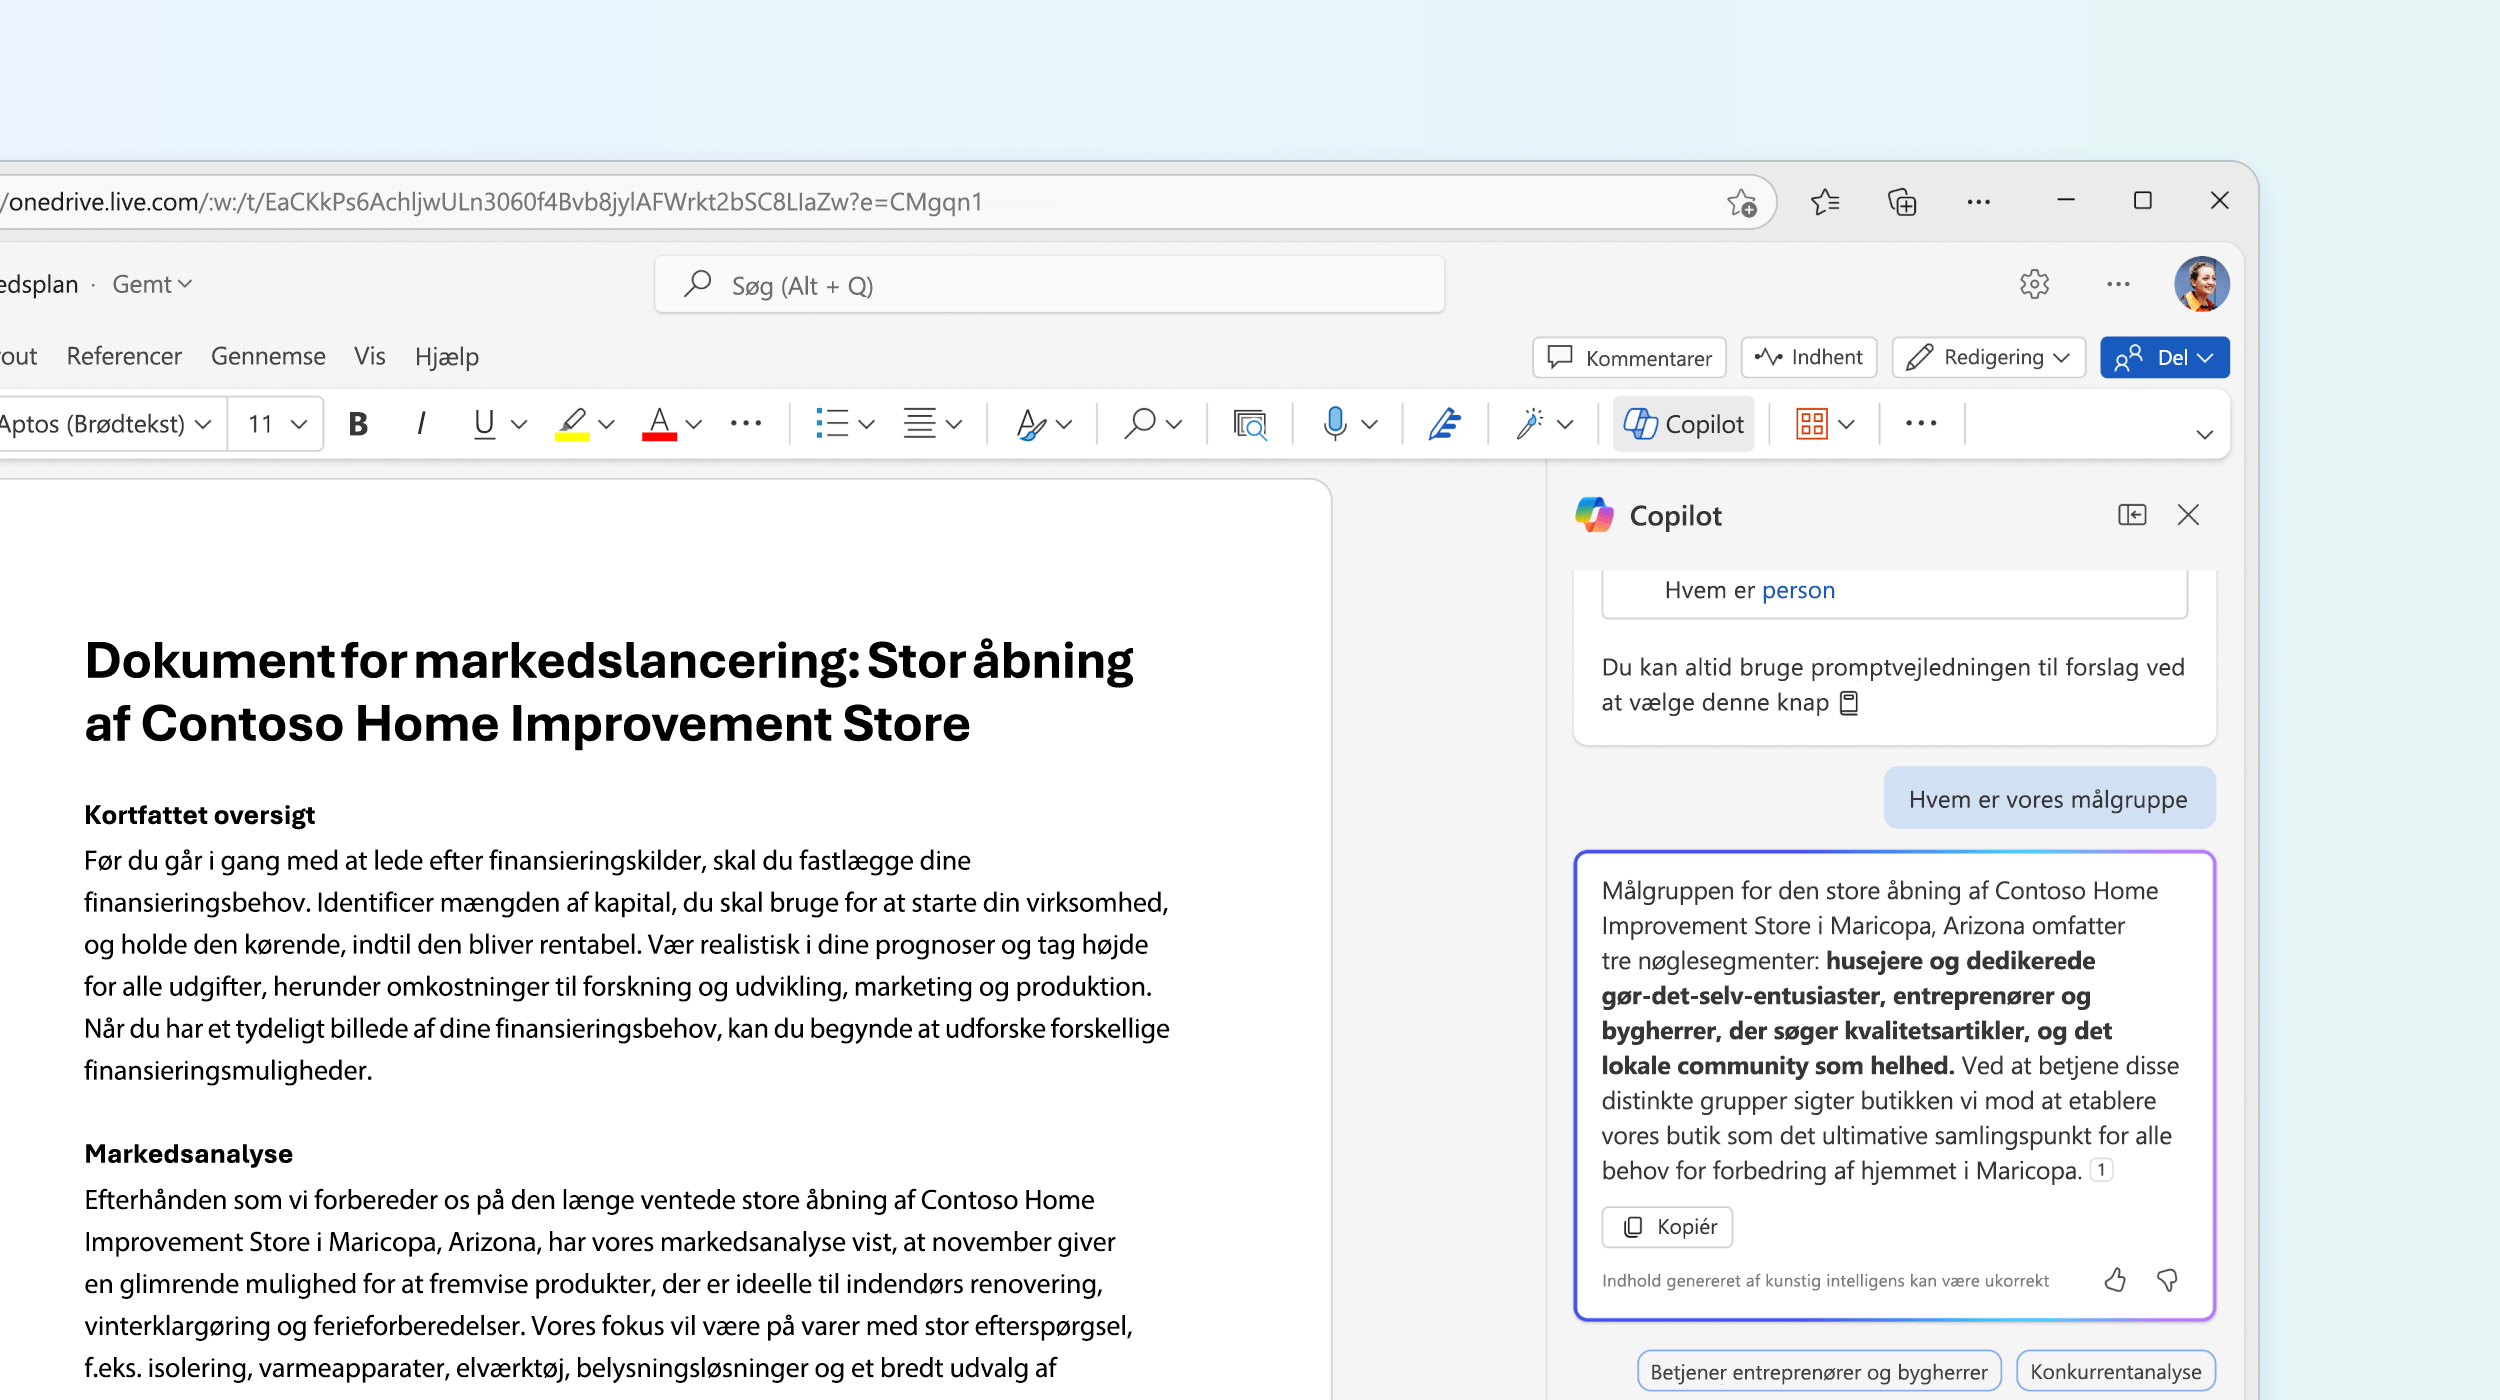Open the Gemt save status dropdown
2500x1400 pixels.
(152, 285)
